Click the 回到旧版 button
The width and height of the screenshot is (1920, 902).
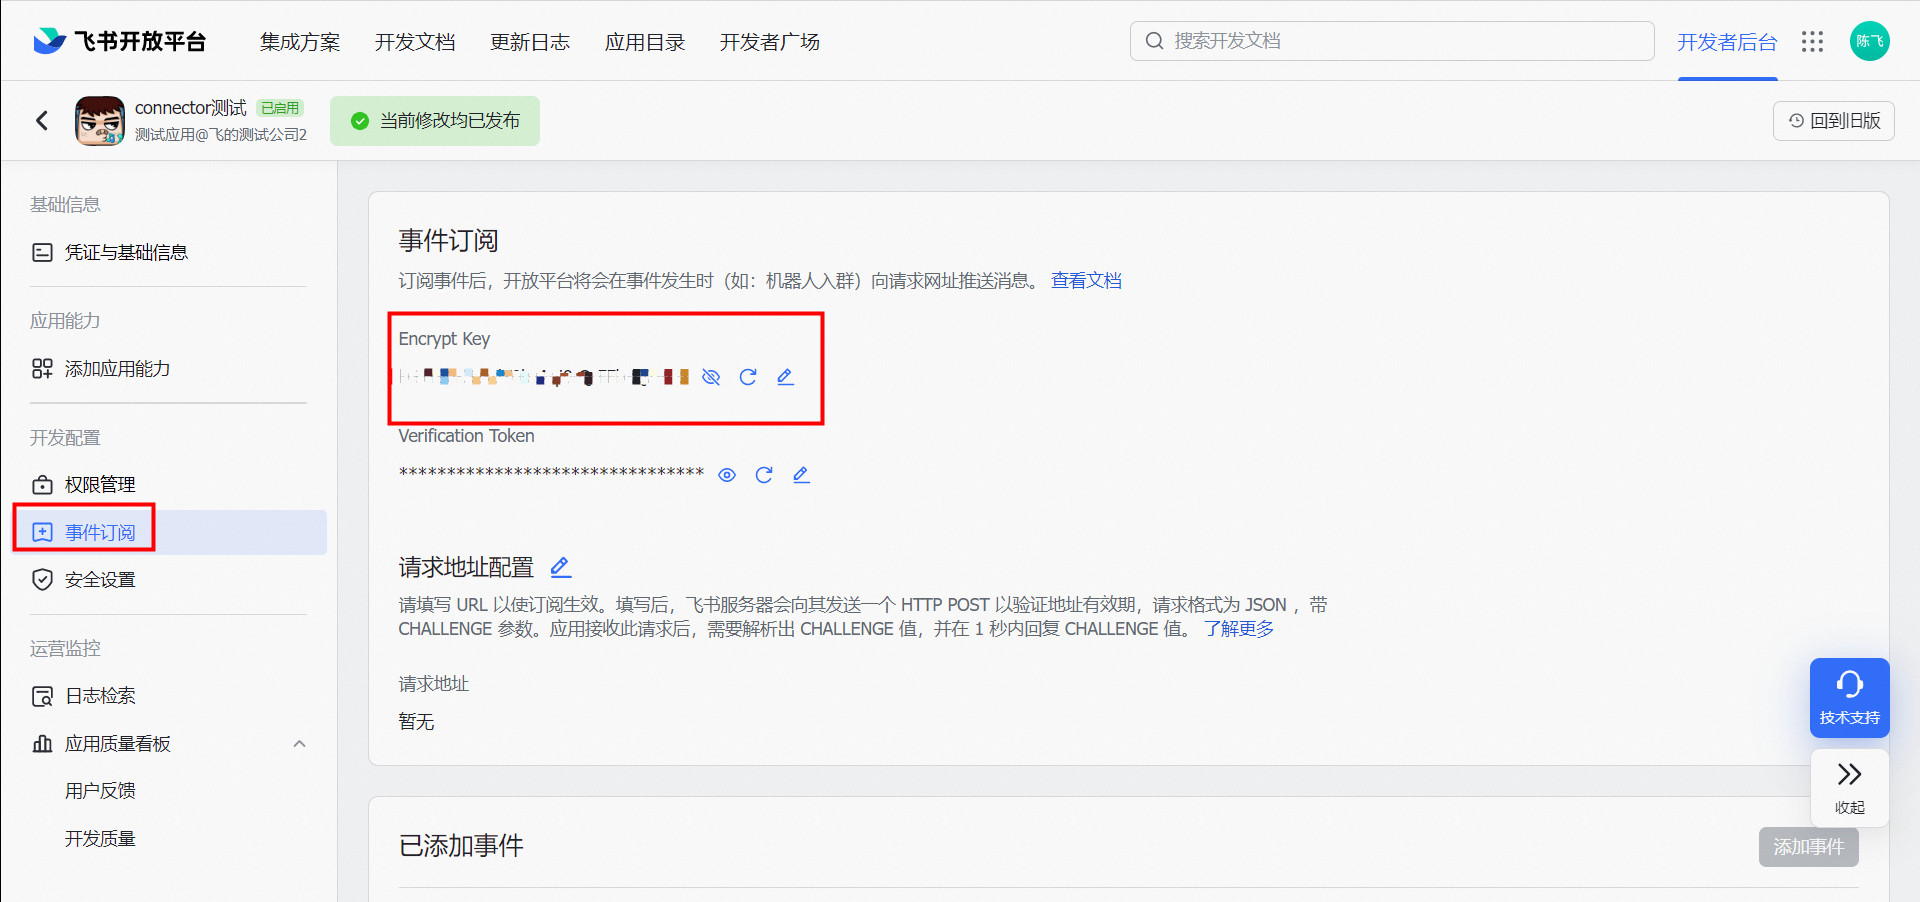[x=1833, y=121]
